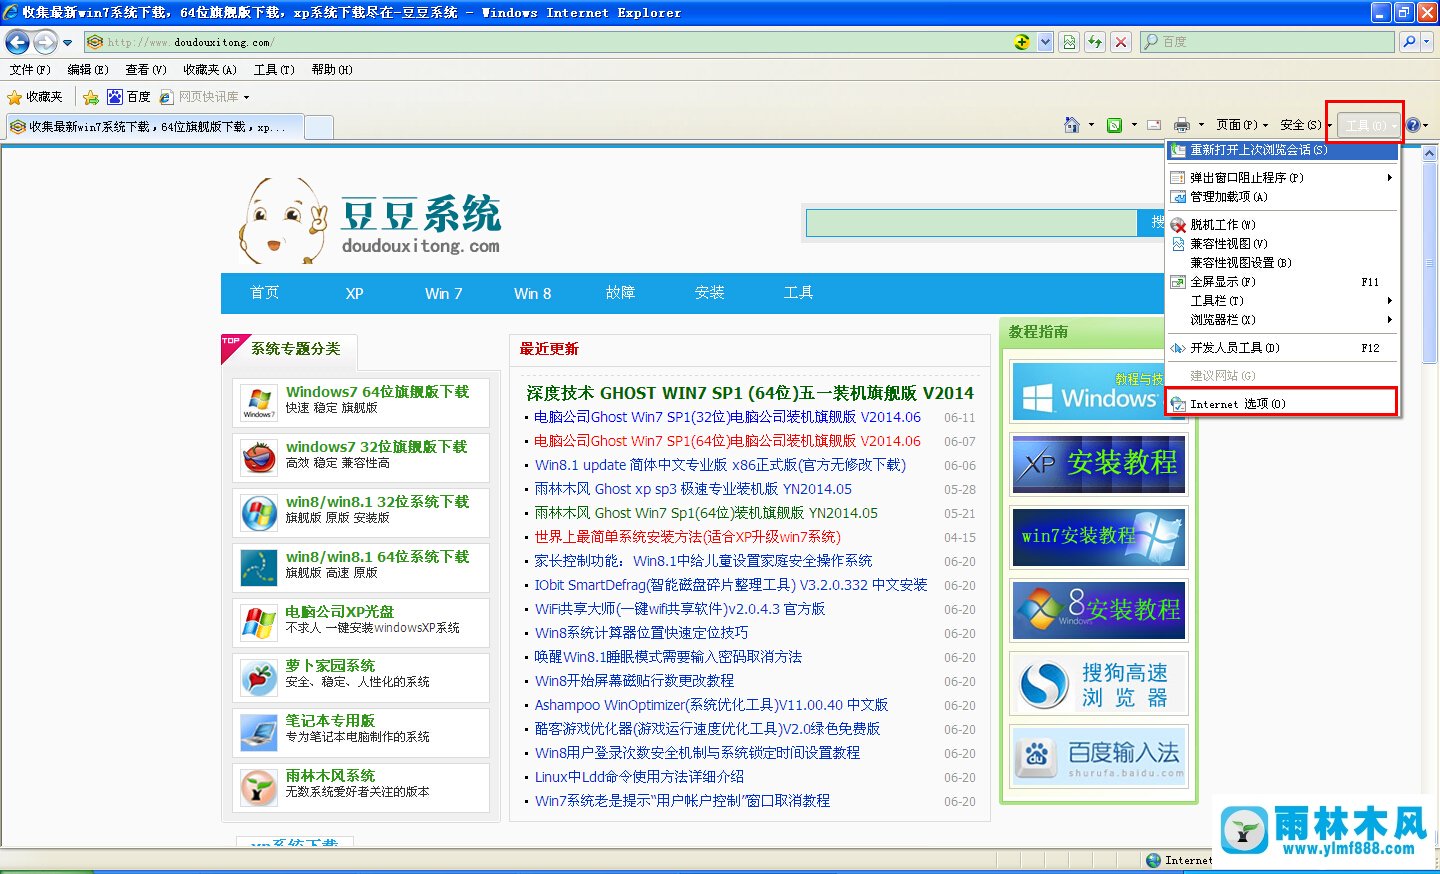1440x874 pixels.
Task: Click the Forward navigation arrow
Action: (45, 42)
